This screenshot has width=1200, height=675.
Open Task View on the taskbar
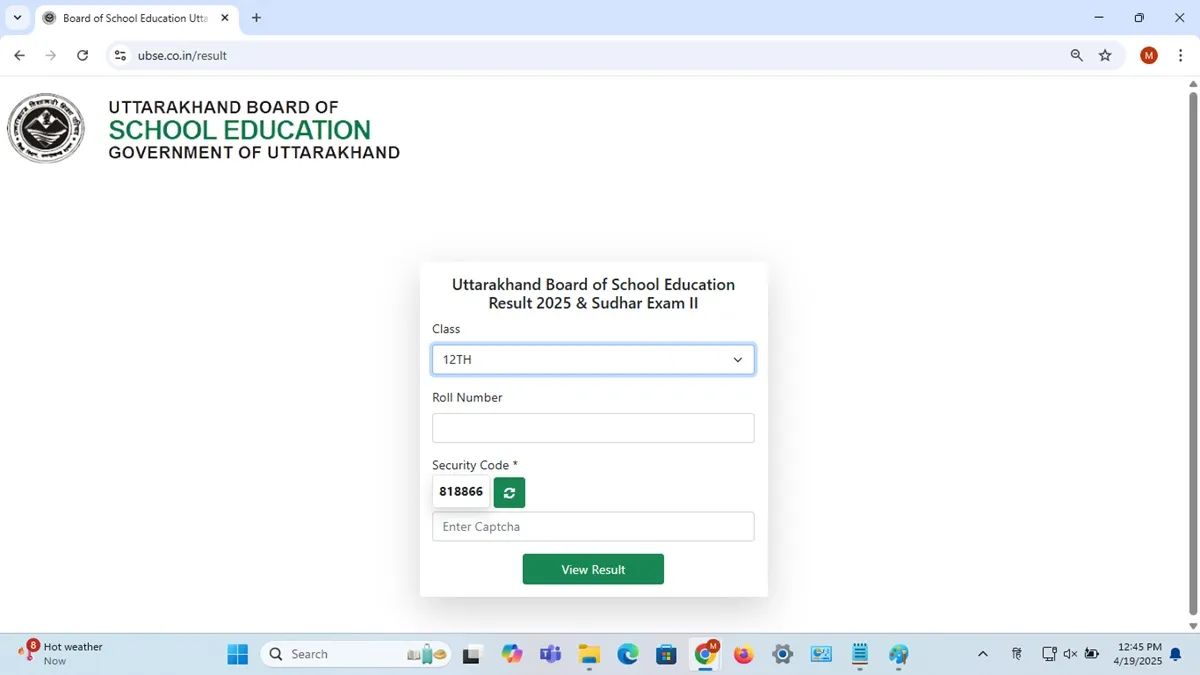(471, 654)
